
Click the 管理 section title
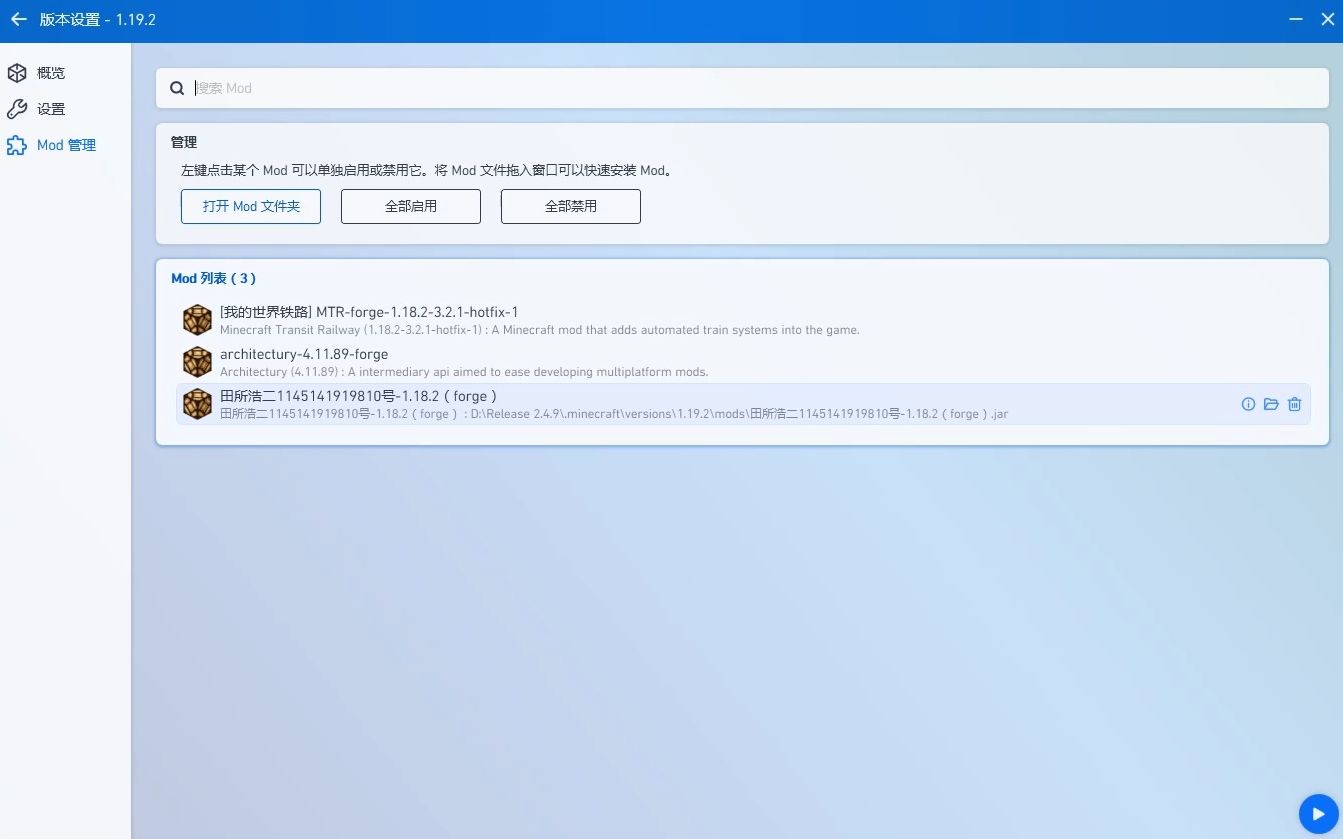click(x=184, y=142)
